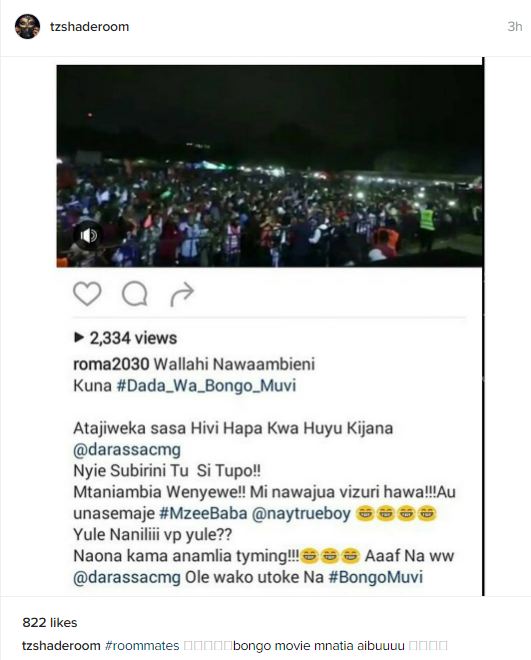The width and height of the screenshot is (531, 660).
Task: Toggle the video sound speaker icon
Action: click(x=88, y=235)
